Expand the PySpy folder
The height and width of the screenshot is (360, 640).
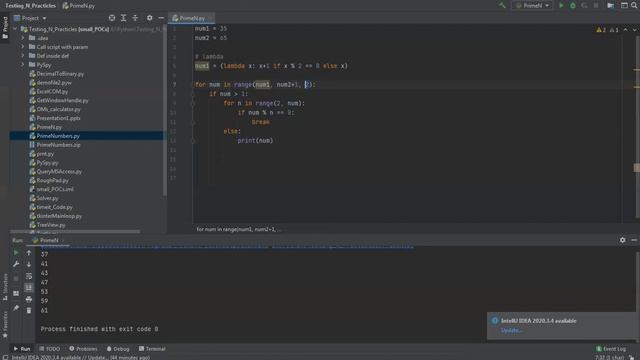(23, 64)
